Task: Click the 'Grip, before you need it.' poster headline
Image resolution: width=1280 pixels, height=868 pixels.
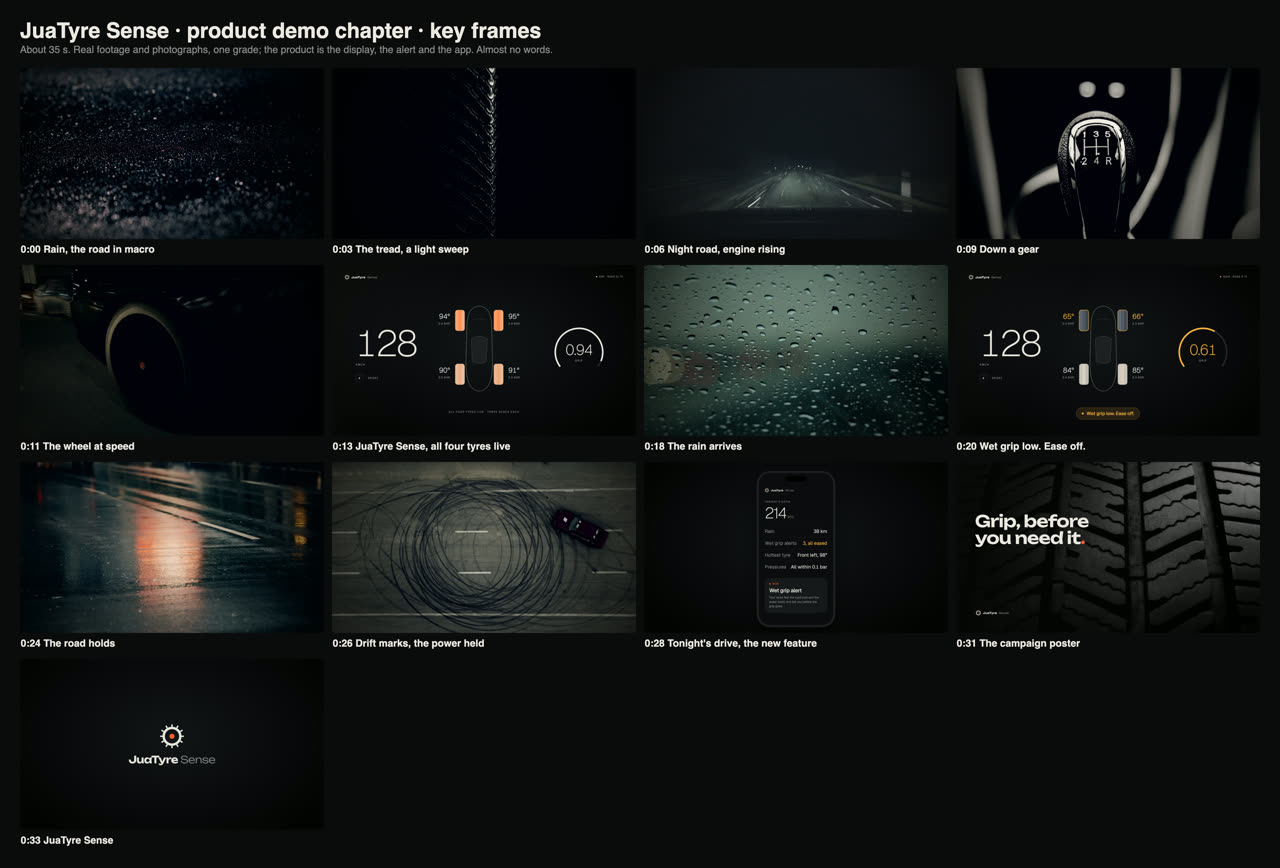Action: [x=1032, y=530]
